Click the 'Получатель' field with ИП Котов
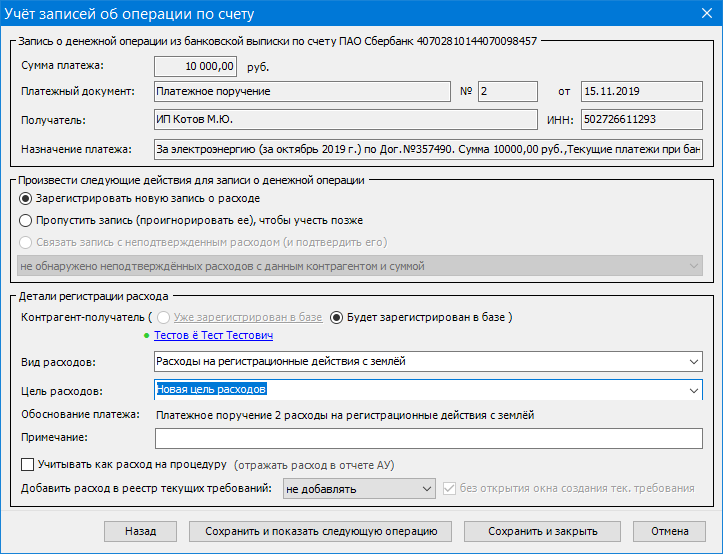Image resolution: width=723 pixels, height=554 pixels. point(345,120)
